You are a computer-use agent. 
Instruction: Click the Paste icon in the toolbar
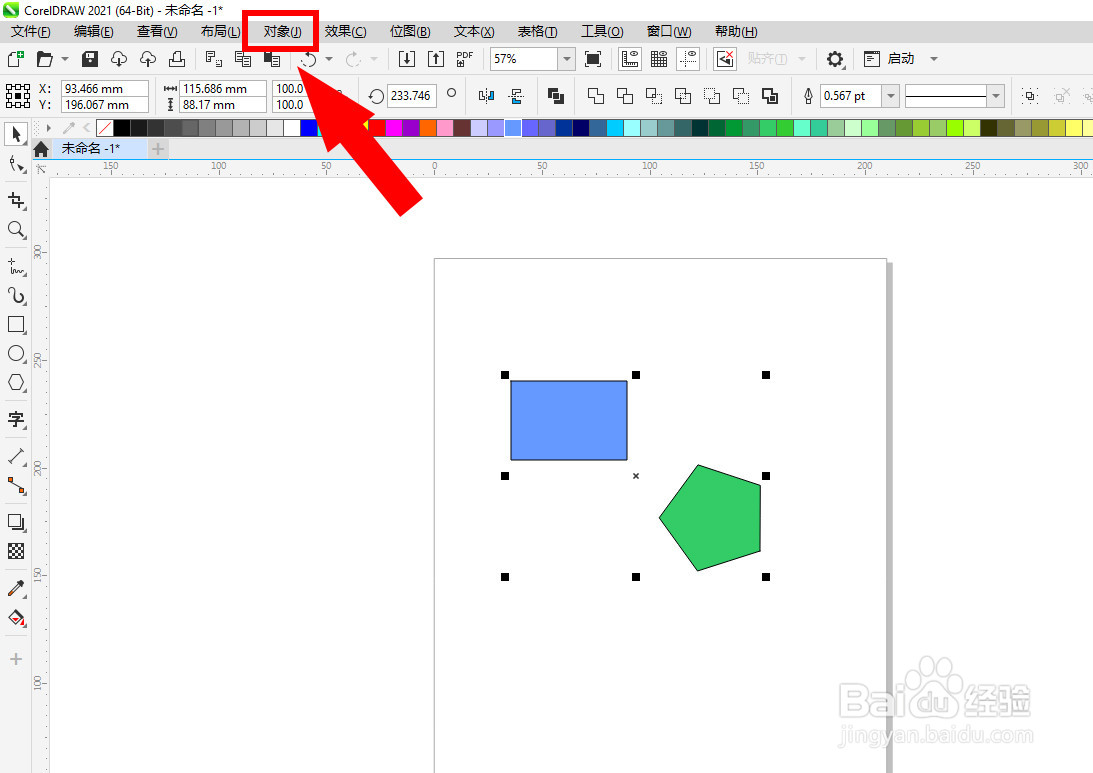[x=272, y=59]
